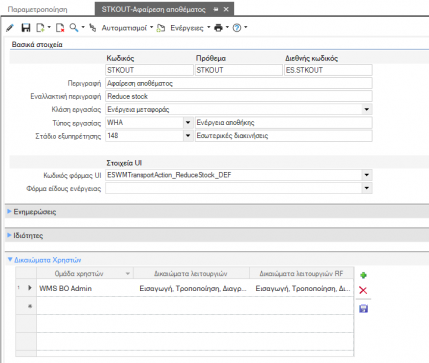Click the icon left of Ενέργειες
Screen dimensions: 429x363
(x=161, y=28)
